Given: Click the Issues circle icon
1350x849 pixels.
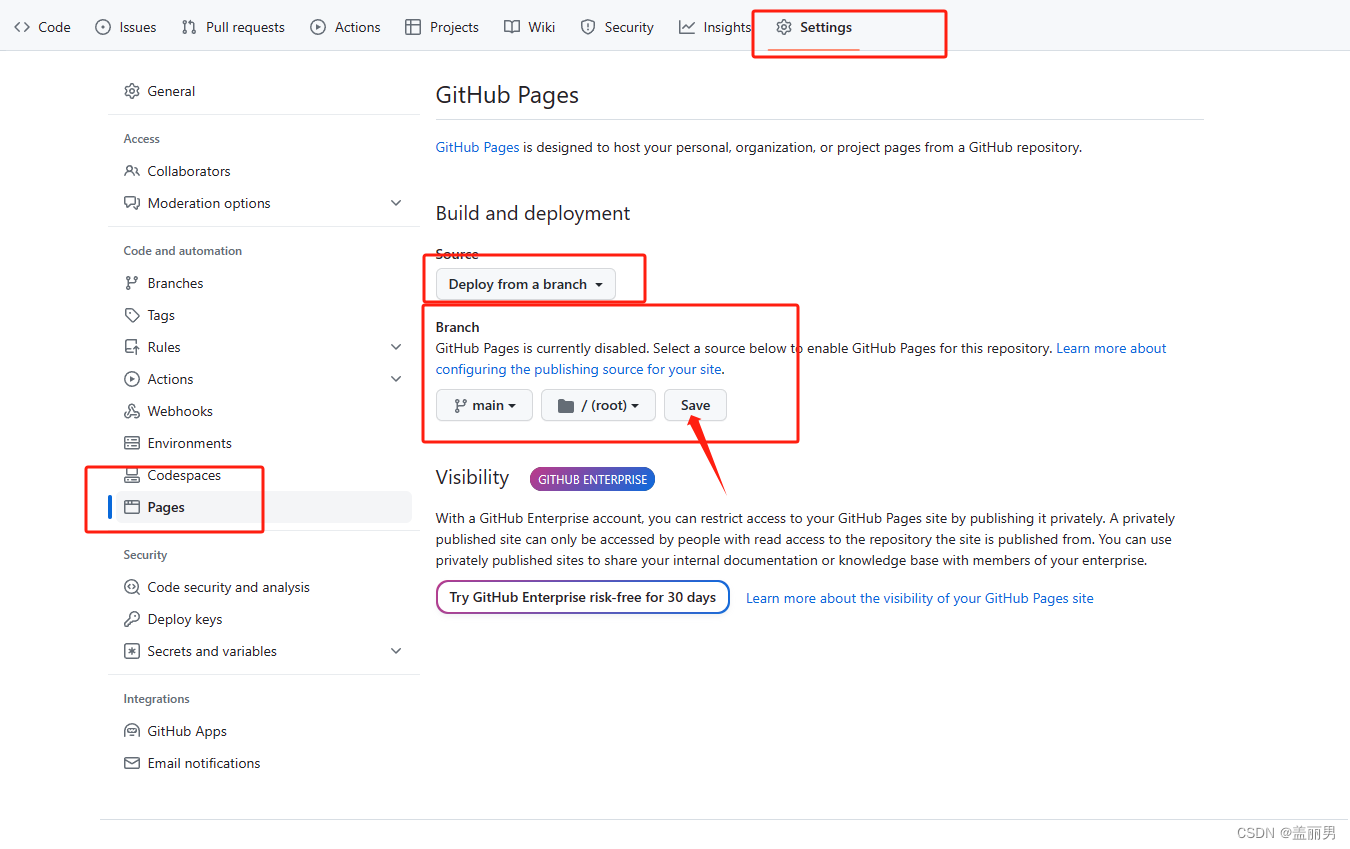Looking at the screenshot, I should [x=103, y=27].
